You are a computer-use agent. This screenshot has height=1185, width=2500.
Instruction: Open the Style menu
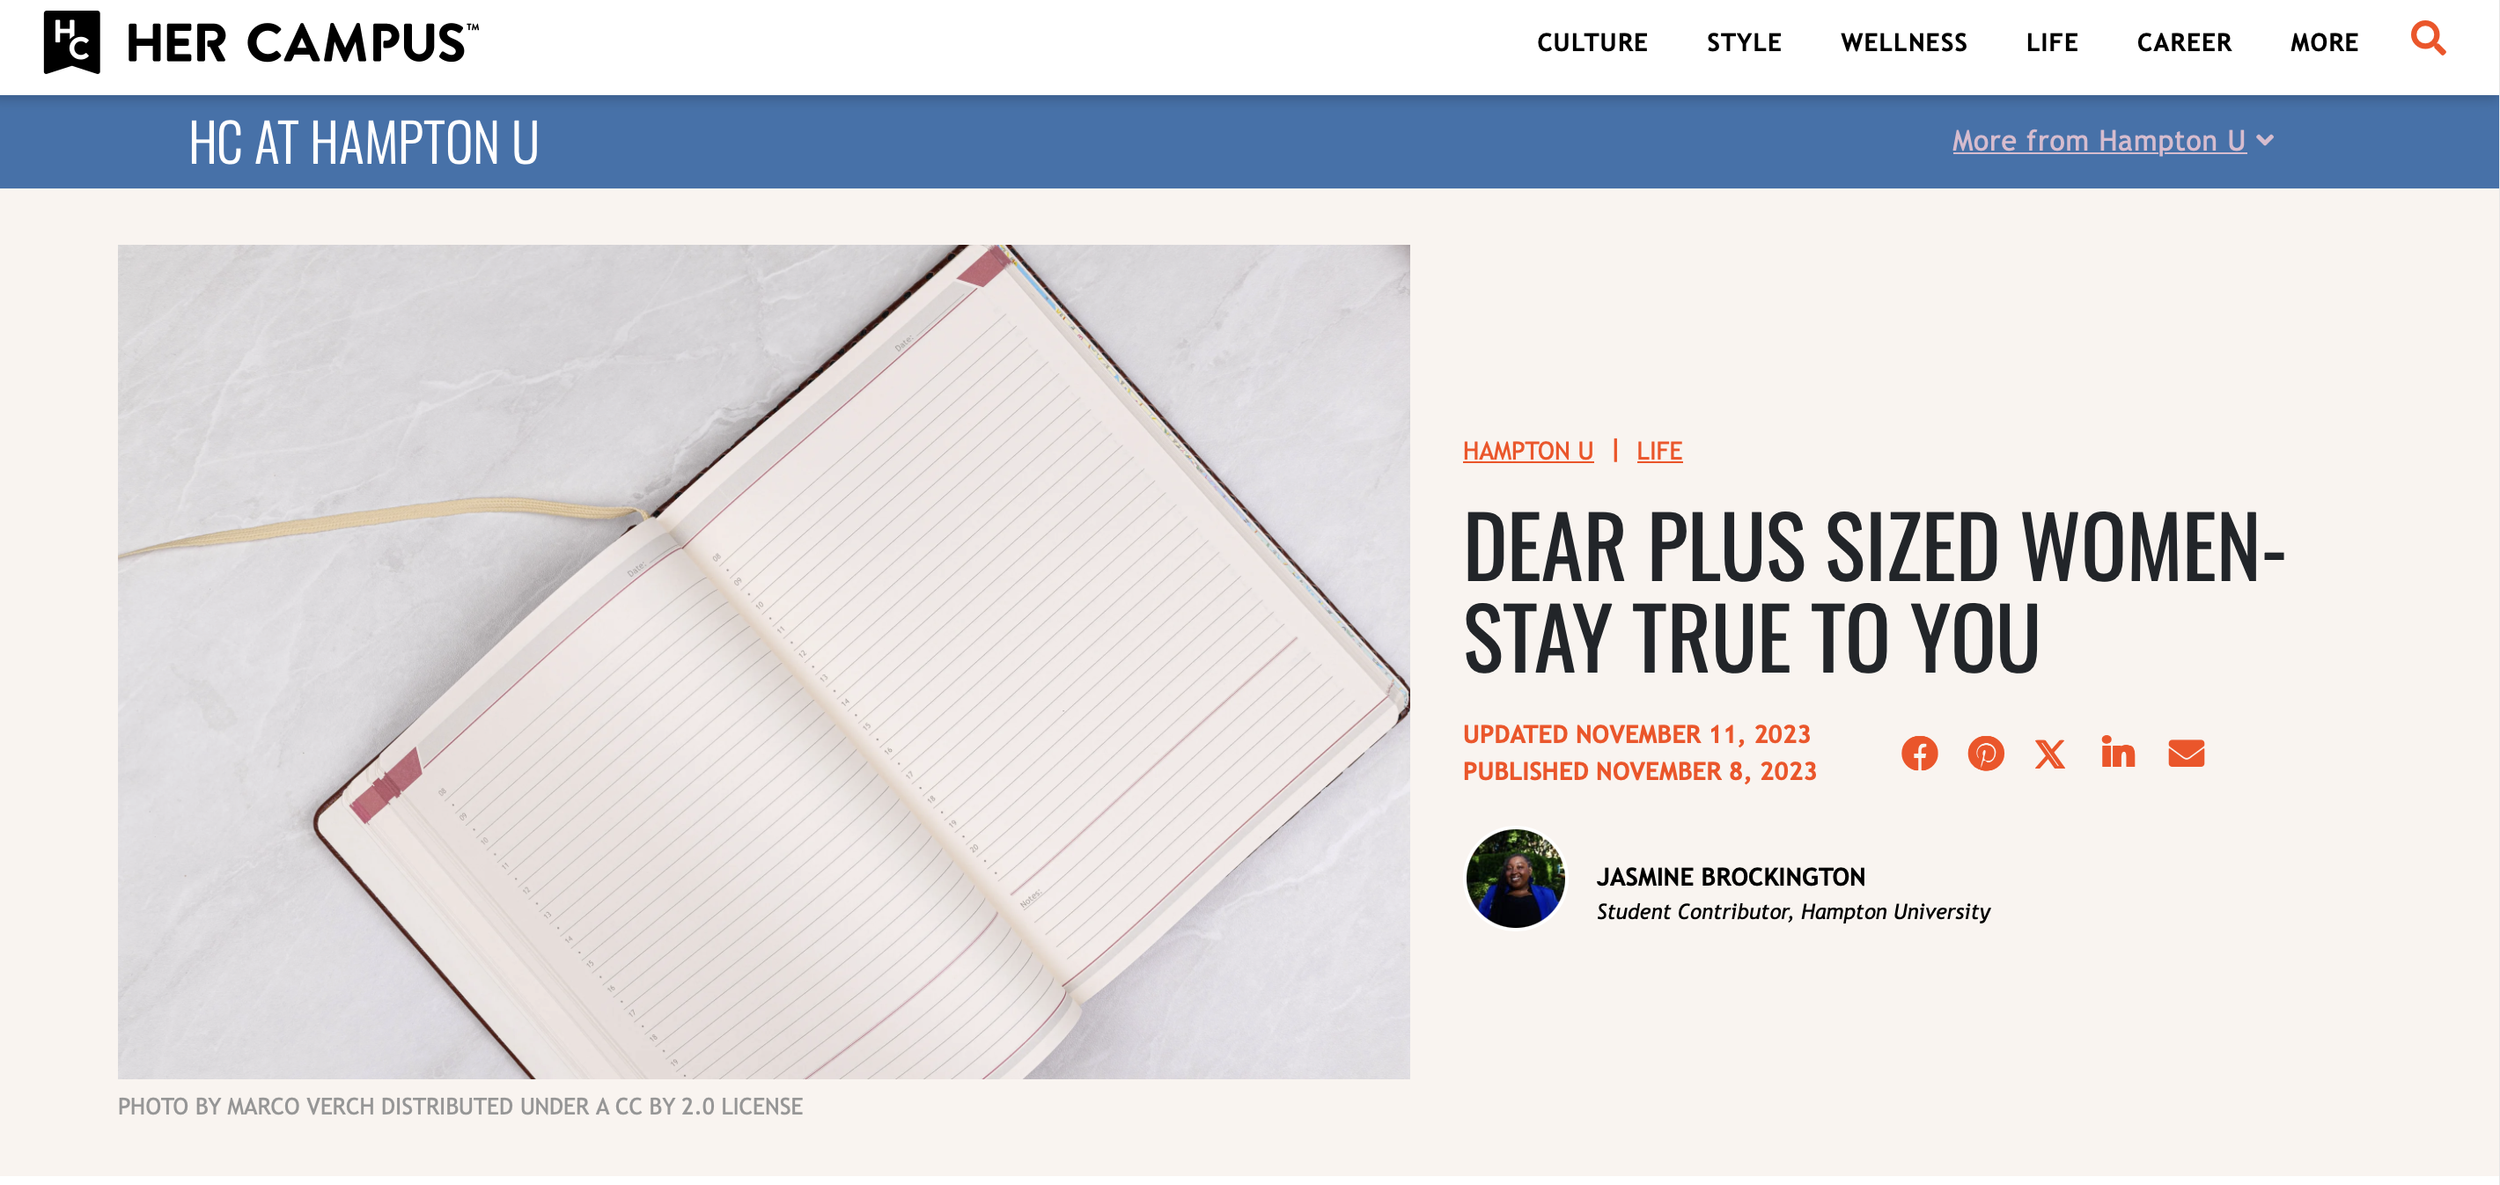[1744, 43]
